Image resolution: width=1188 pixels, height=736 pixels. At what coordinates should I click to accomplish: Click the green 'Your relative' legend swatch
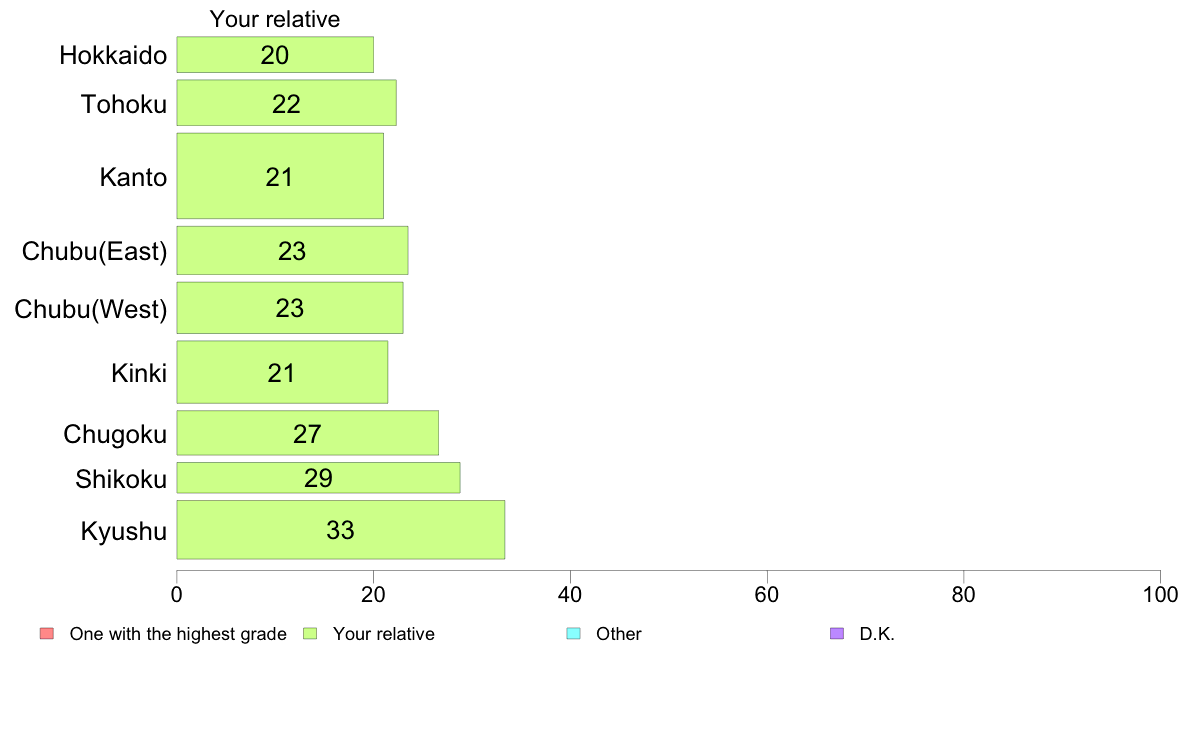click(x=310, y=634)
